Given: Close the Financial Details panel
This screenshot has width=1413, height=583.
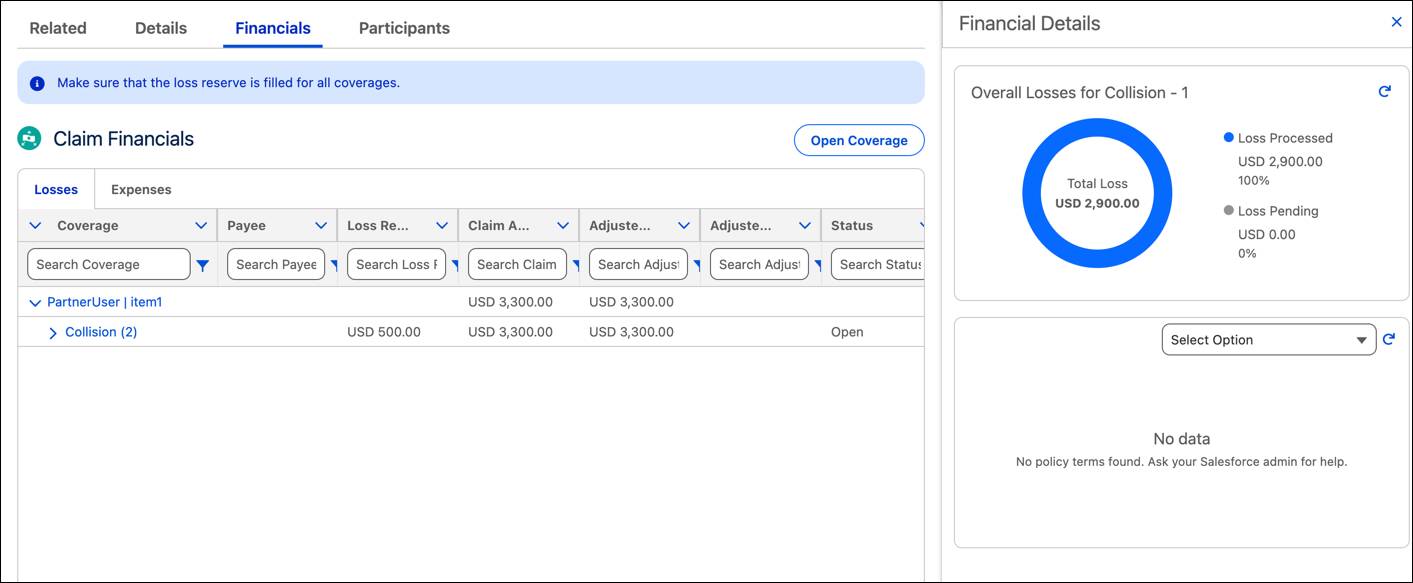Looking at the screenshot, I should pyautogui.click(x=1397, y=22).
